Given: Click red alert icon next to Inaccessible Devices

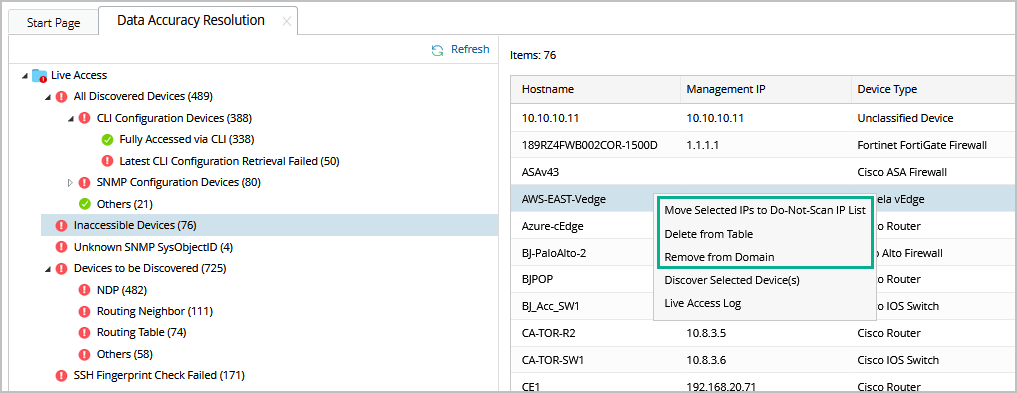Looking at the screenshot, I should tap(62, 226).
